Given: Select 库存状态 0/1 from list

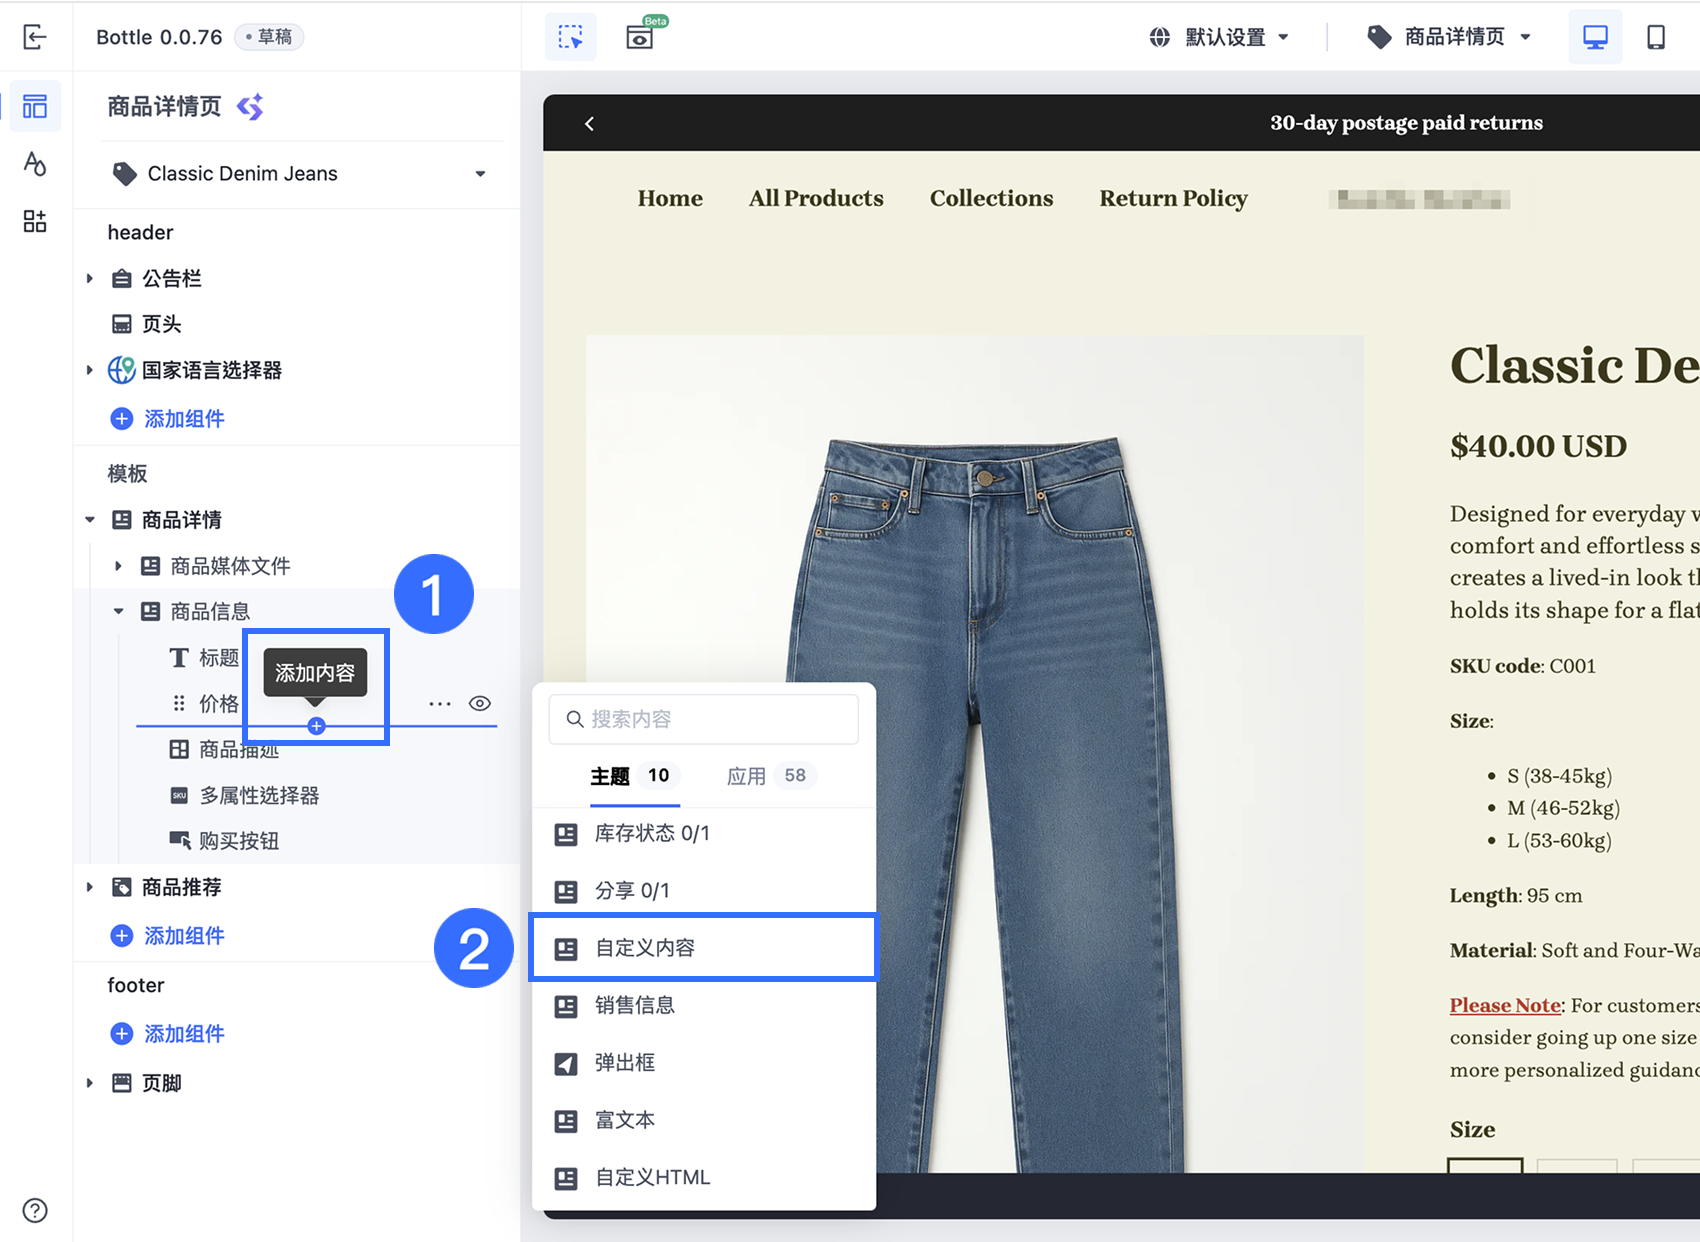Looking at the screenshot, I should click(704, 834).
